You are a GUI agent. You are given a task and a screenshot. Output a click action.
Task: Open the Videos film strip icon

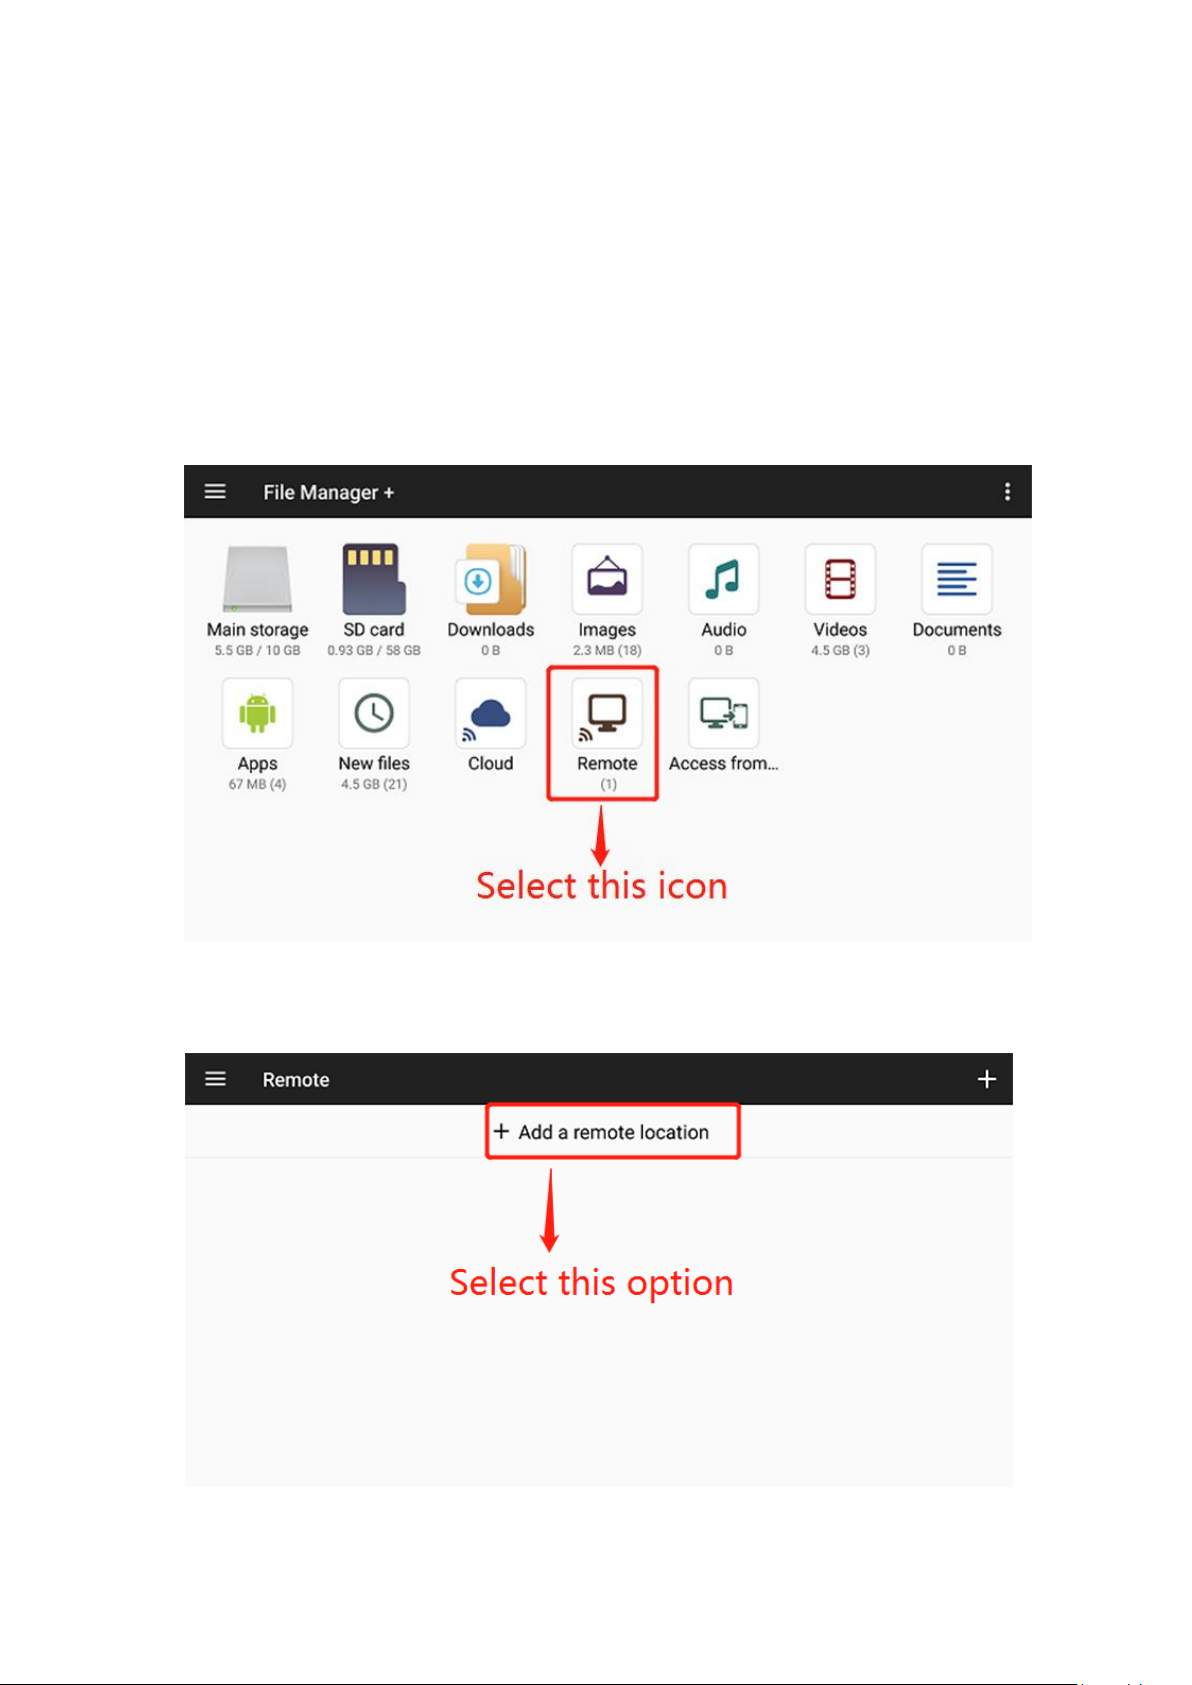(840, 579)
